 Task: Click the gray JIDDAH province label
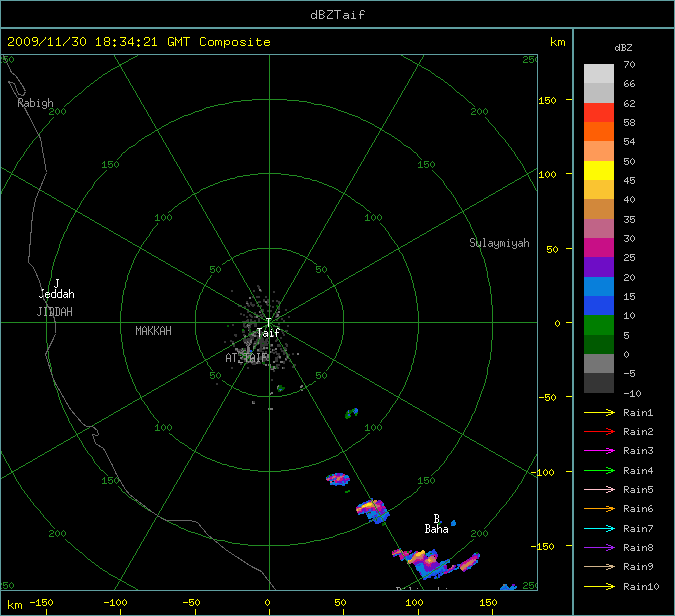point(55,312)
